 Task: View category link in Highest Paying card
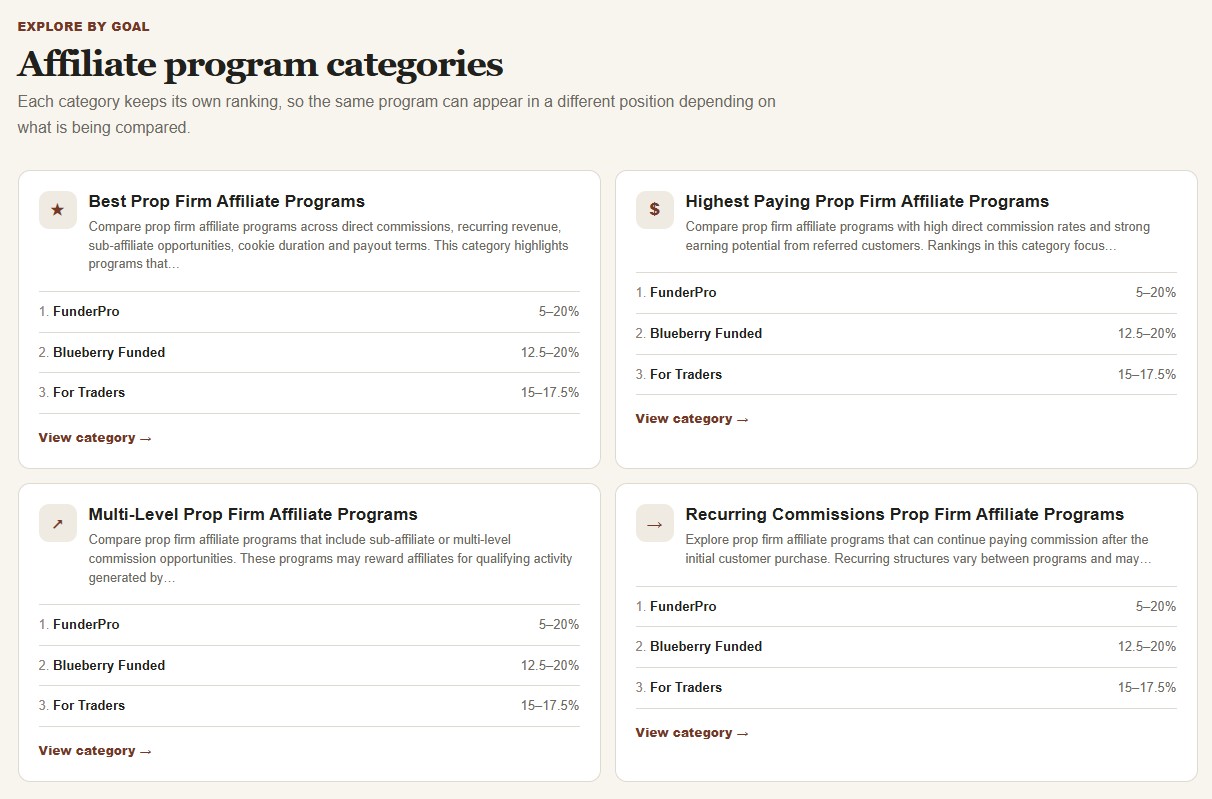(692, 419)
